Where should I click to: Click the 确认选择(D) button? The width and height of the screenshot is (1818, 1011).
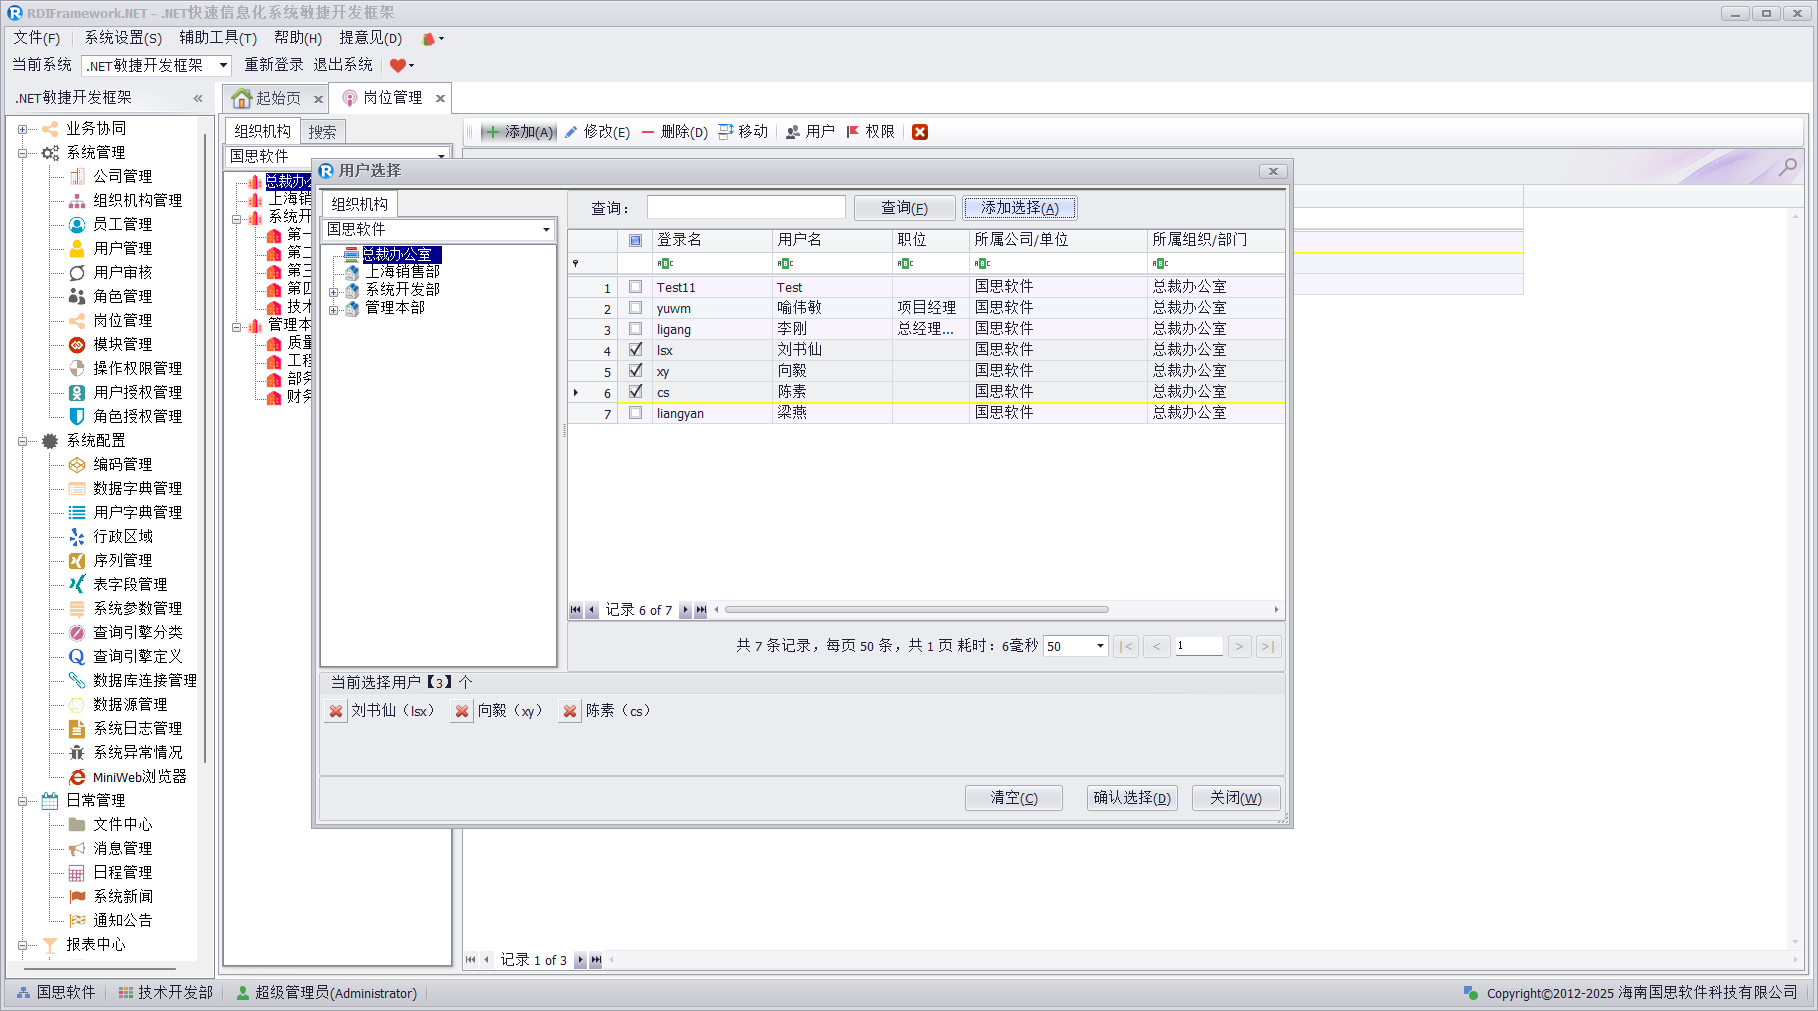coord(1131,798)
